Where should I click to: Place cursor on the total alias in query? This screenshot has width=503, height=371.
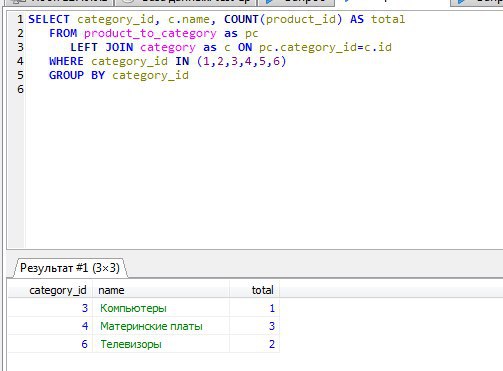tap(388, 19)
